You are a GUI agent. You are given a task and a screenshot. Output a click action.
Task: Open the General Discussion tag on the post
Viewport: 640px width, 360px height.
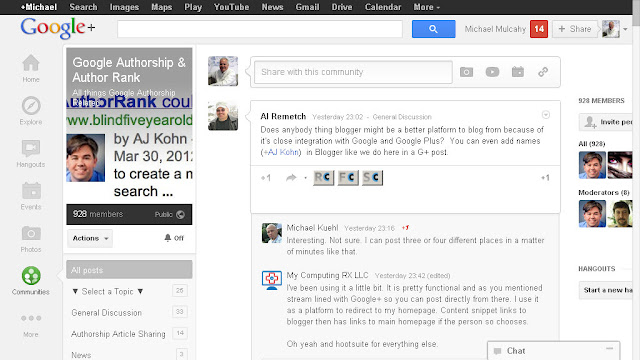(x=402, y=117)
